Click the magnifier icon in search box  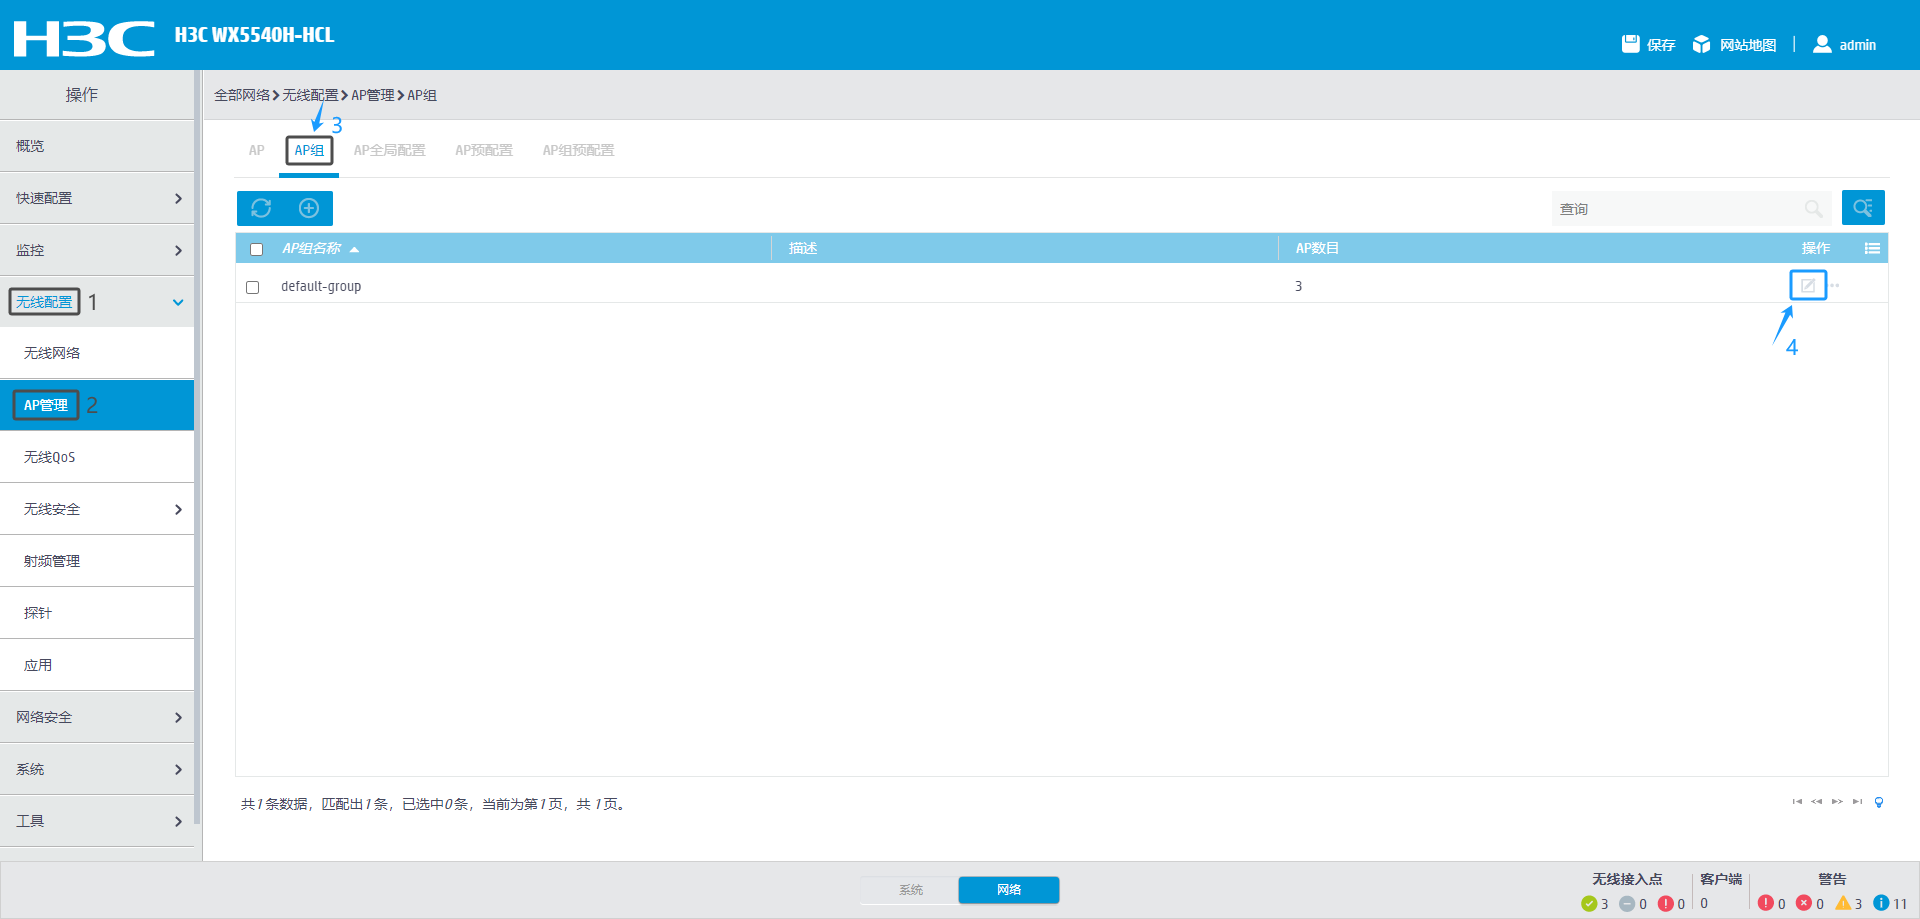(1813, 209)
